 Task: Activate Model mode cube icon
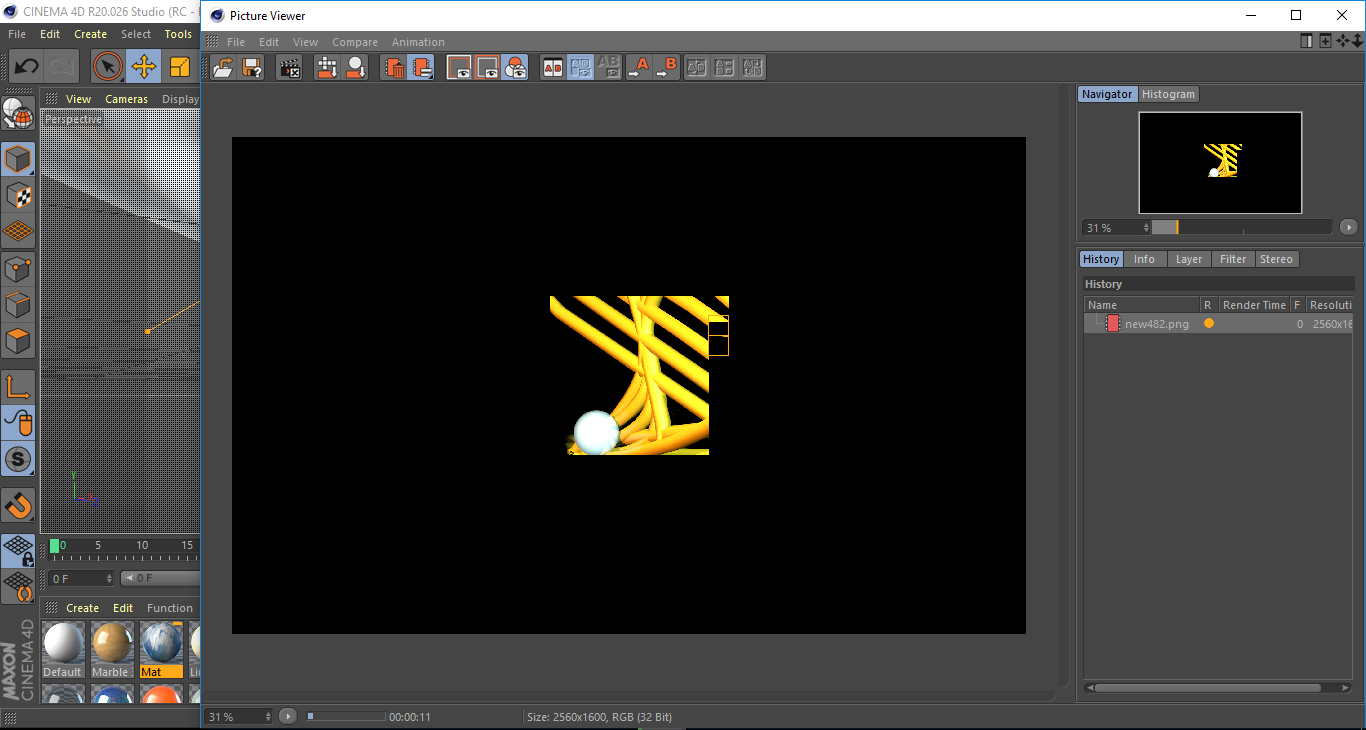[x=18, y=159]
